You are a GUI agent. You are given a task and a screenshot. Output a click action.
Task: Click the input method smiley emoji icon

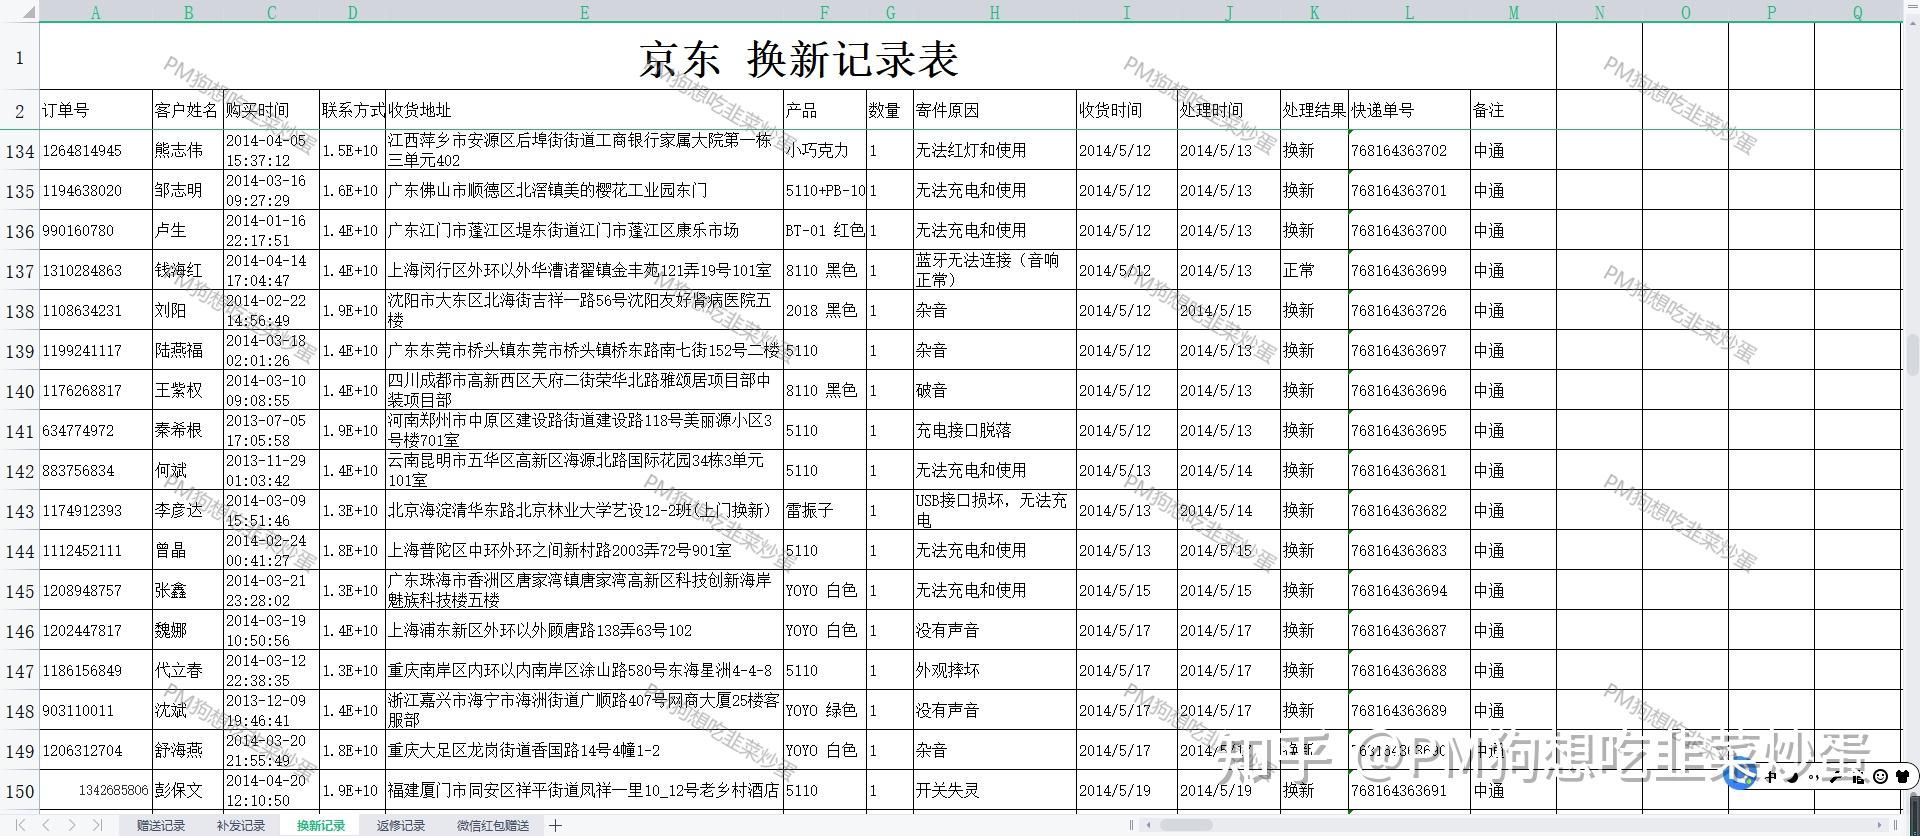click(x=1880, y=776)
